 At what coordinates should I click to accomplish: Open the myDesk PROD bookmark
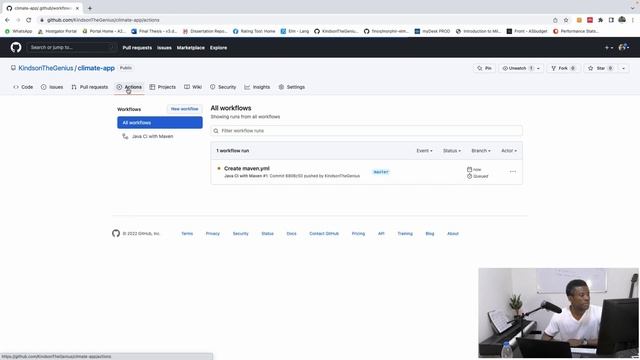click(x=432, y=31)
